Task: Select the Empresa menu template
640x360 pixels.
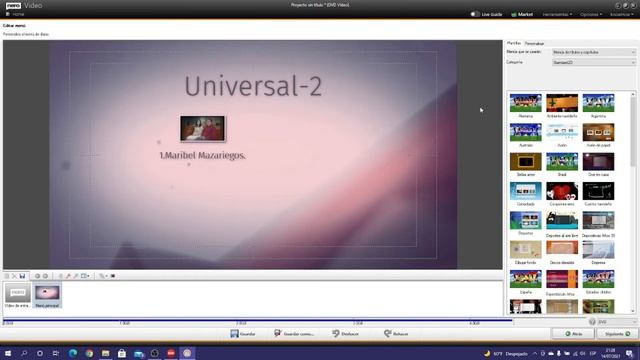Action: pyautogui.click(x=598, y=253)
